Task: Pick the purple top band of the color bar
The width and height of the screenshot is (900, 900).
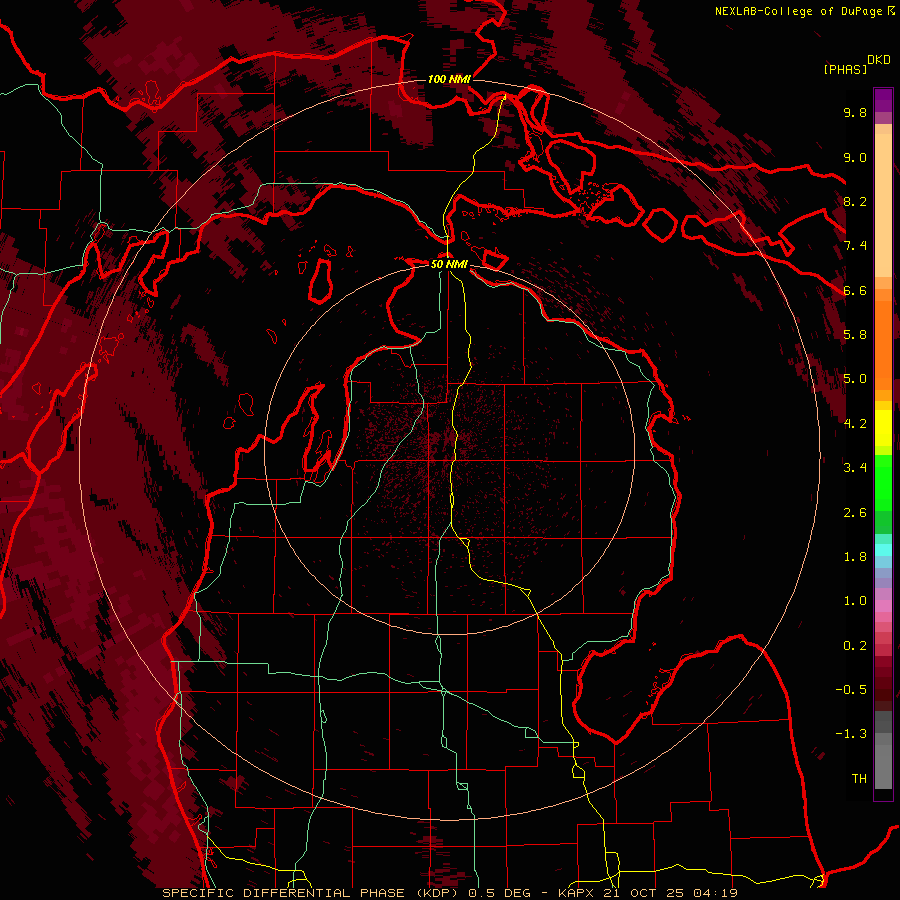Action: click(883, 100)
